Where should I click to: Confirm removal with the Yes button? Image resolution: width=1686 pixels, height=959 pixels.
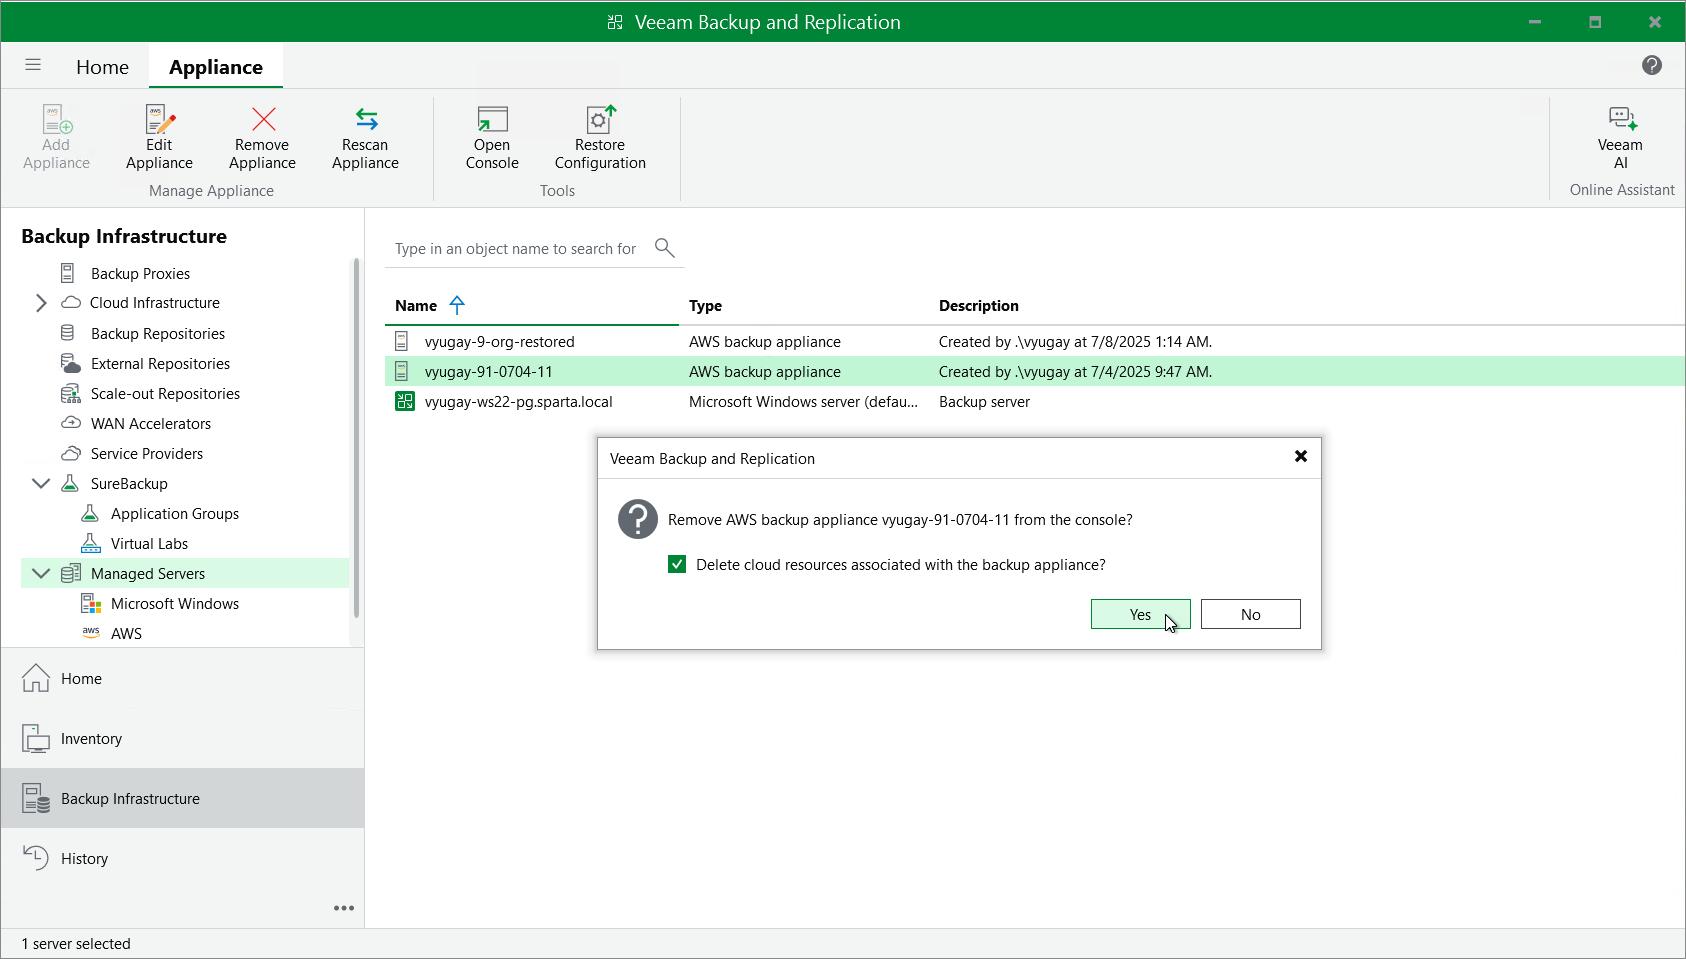coord(1140,614)
